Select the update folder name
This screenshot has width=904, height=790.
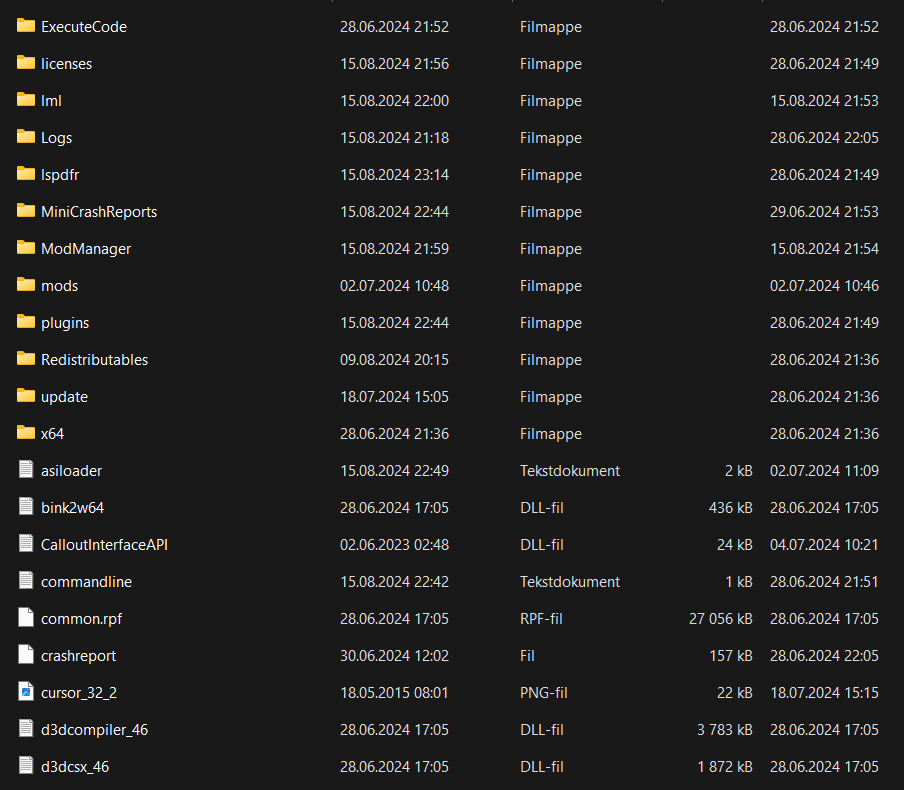coord(64,397)
